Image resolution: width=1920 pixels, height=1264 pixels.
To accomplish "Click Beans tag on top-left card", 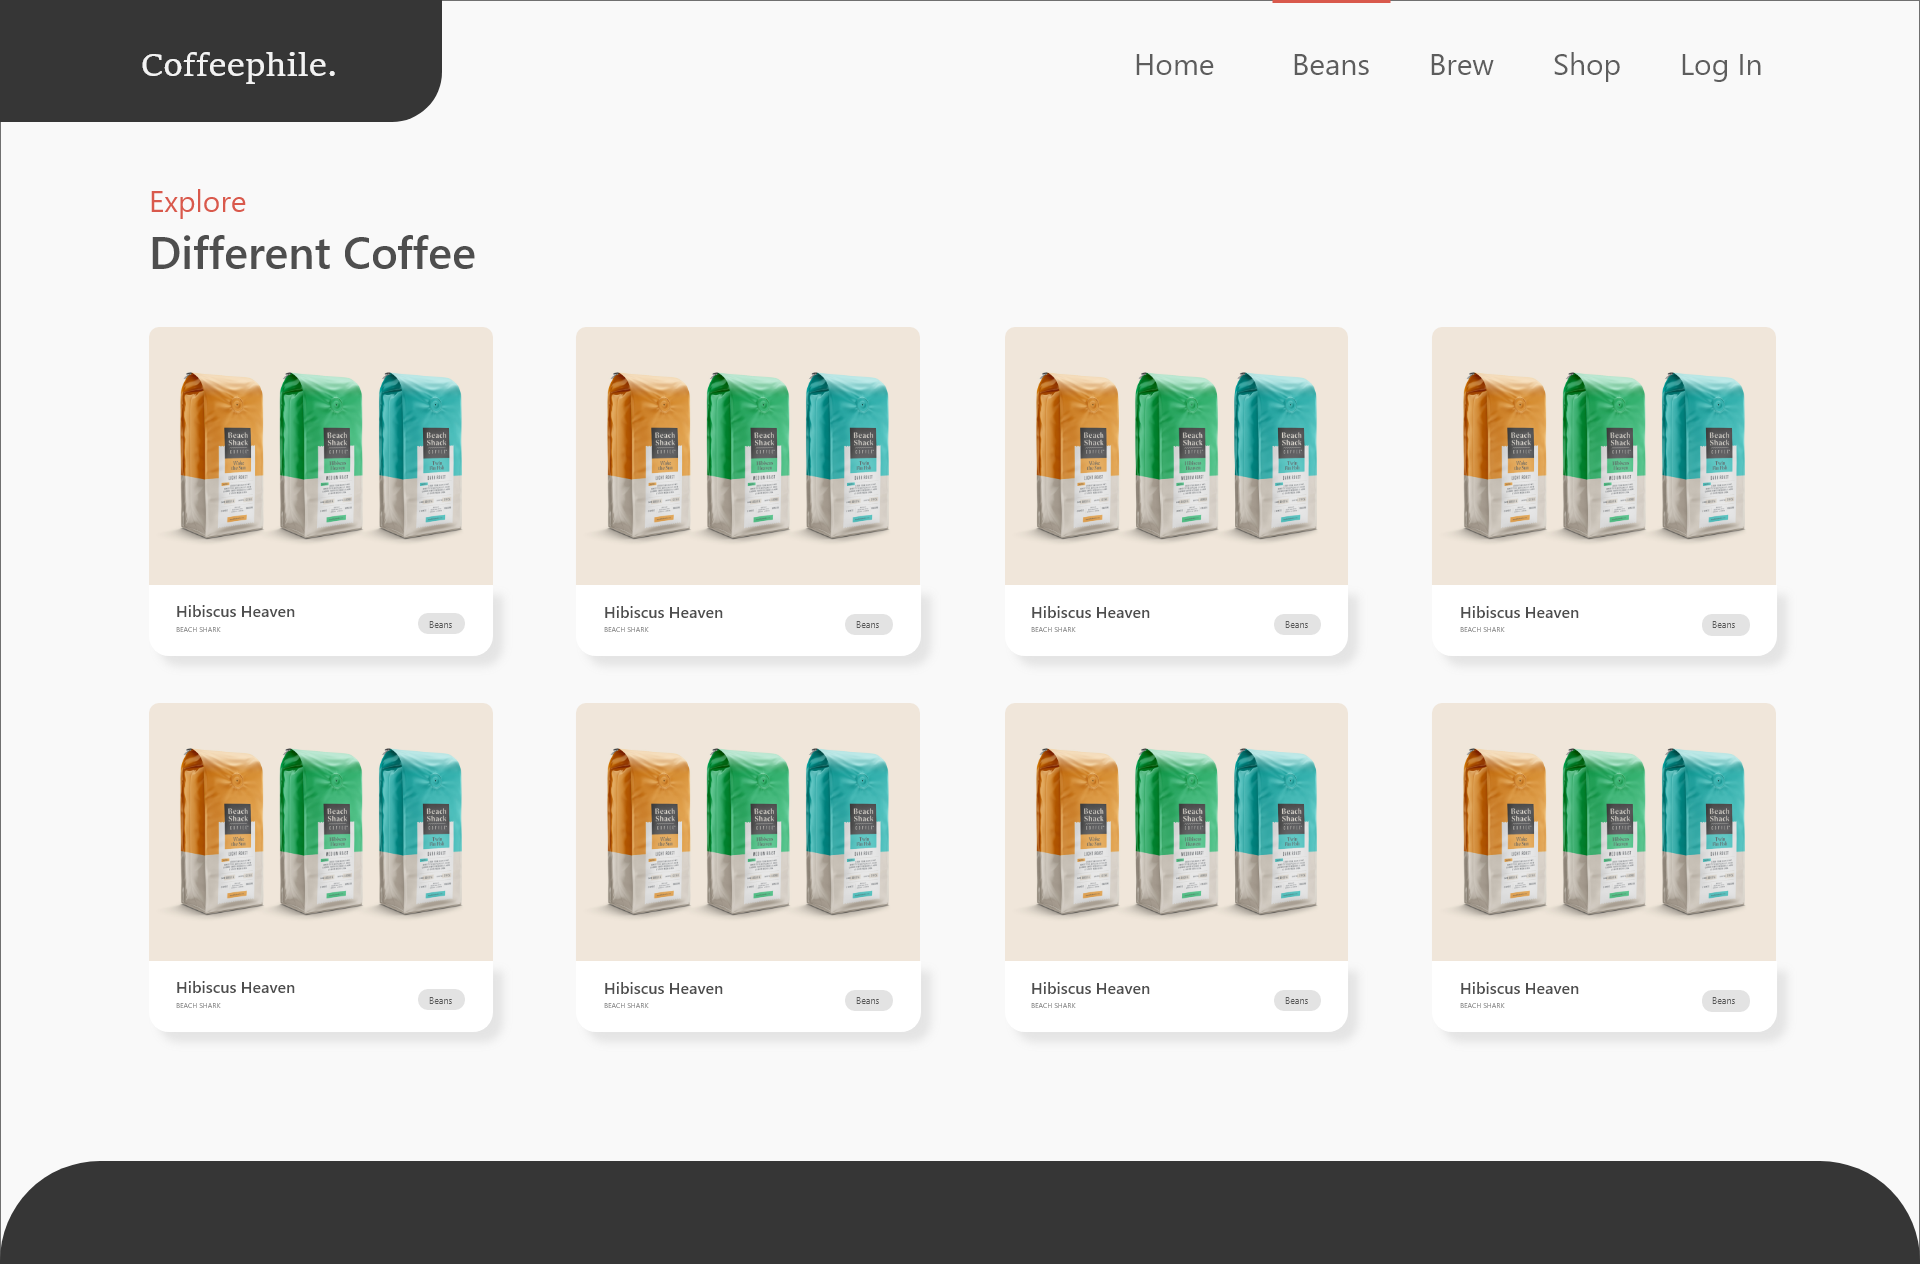I will point(440,624).
